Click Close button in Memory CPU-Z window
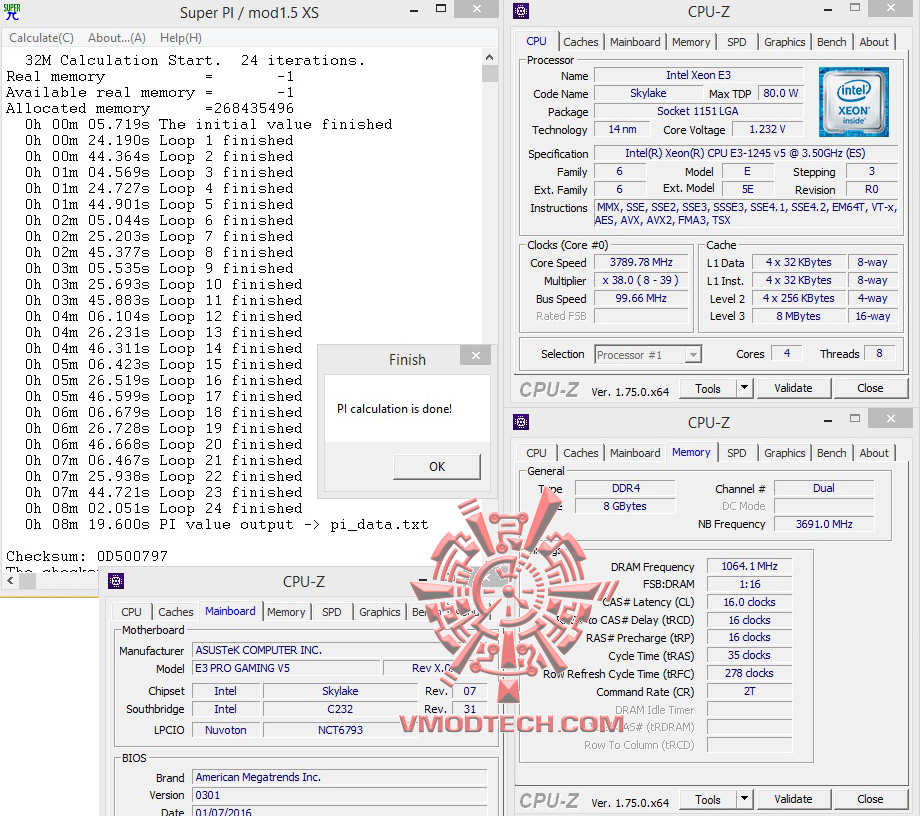This screenshot has height=816, width=920. (870, 800)
